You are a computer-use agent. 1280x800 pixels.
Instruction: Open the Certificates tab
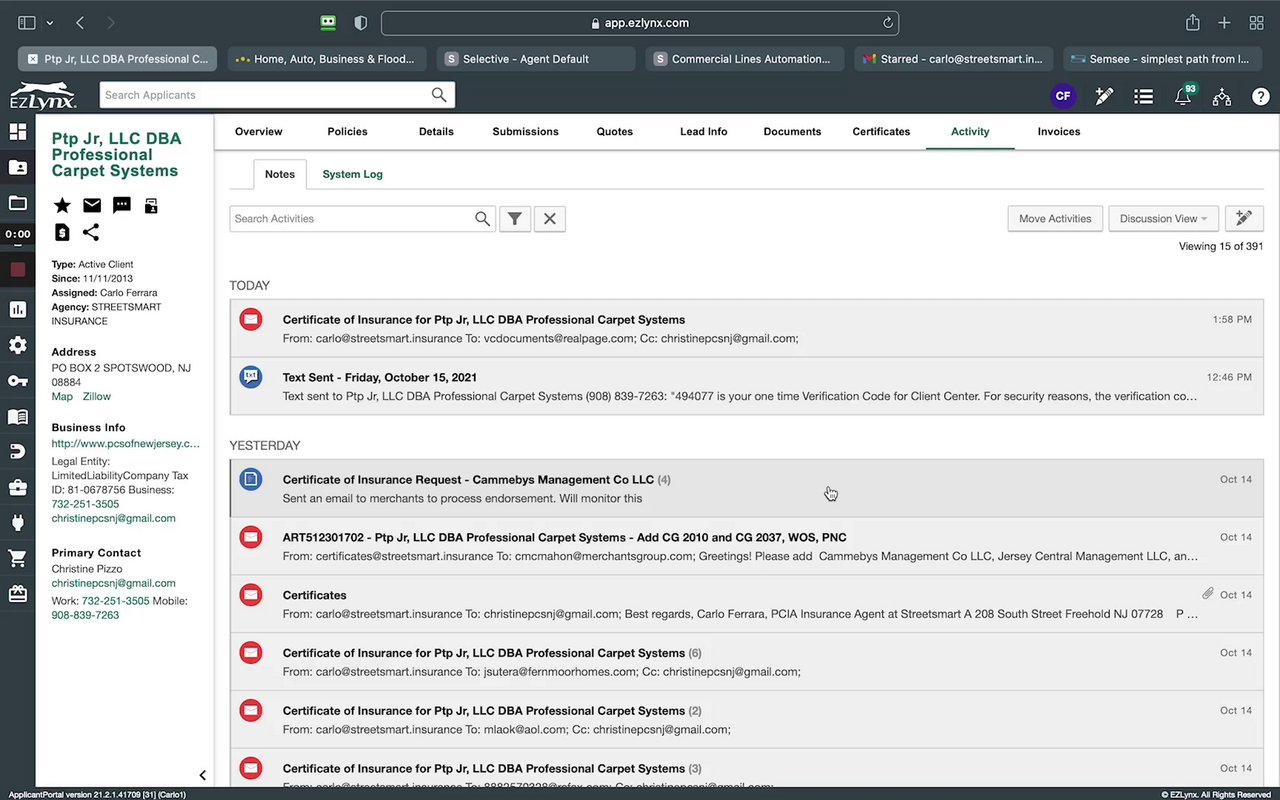(881, 132)
